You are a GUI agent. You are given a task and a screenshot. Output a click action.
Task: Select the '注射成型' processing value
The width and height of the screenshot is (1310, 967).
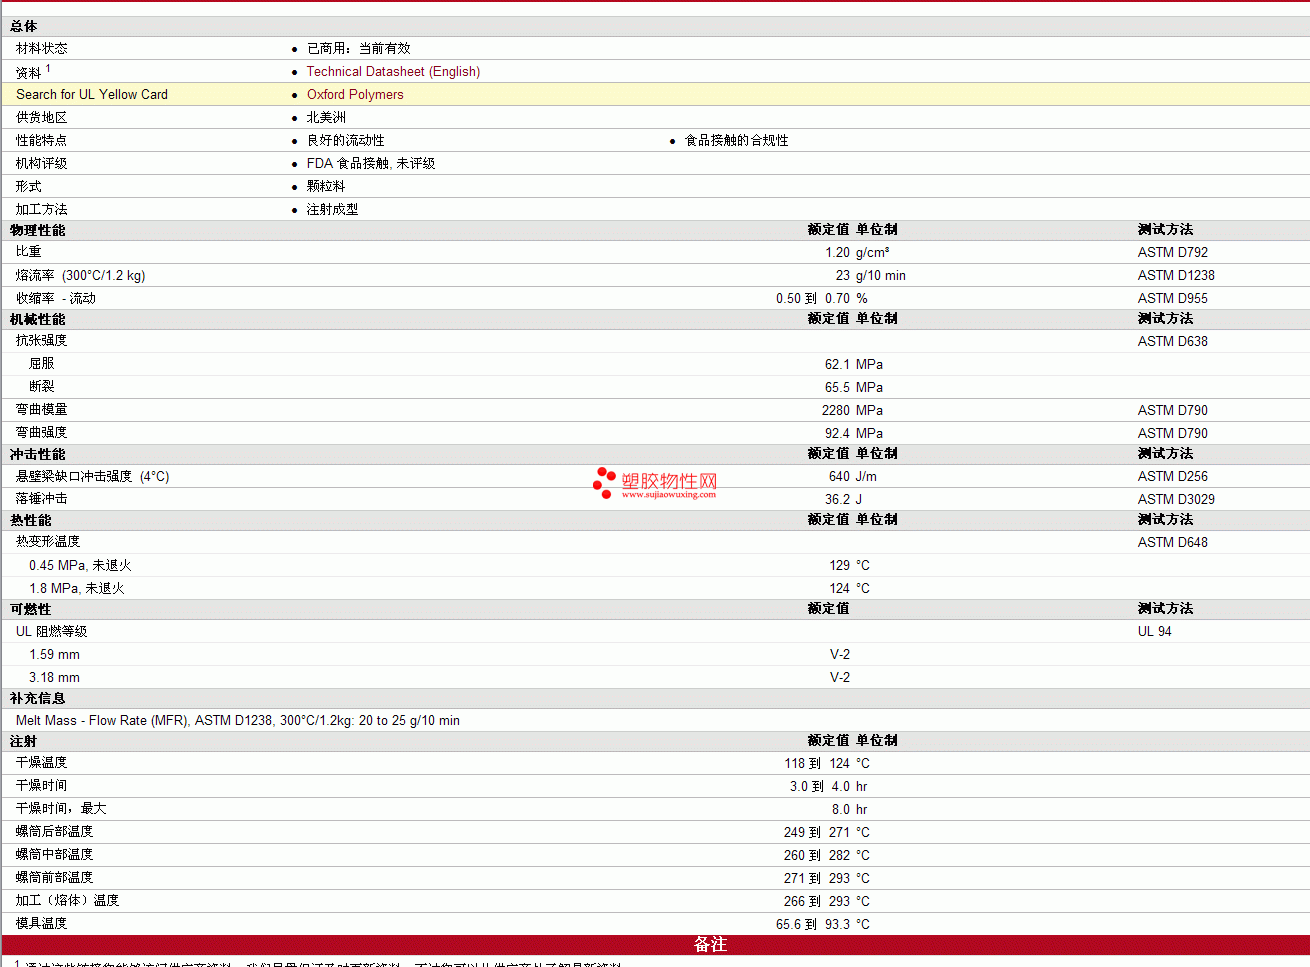point(333,210)
